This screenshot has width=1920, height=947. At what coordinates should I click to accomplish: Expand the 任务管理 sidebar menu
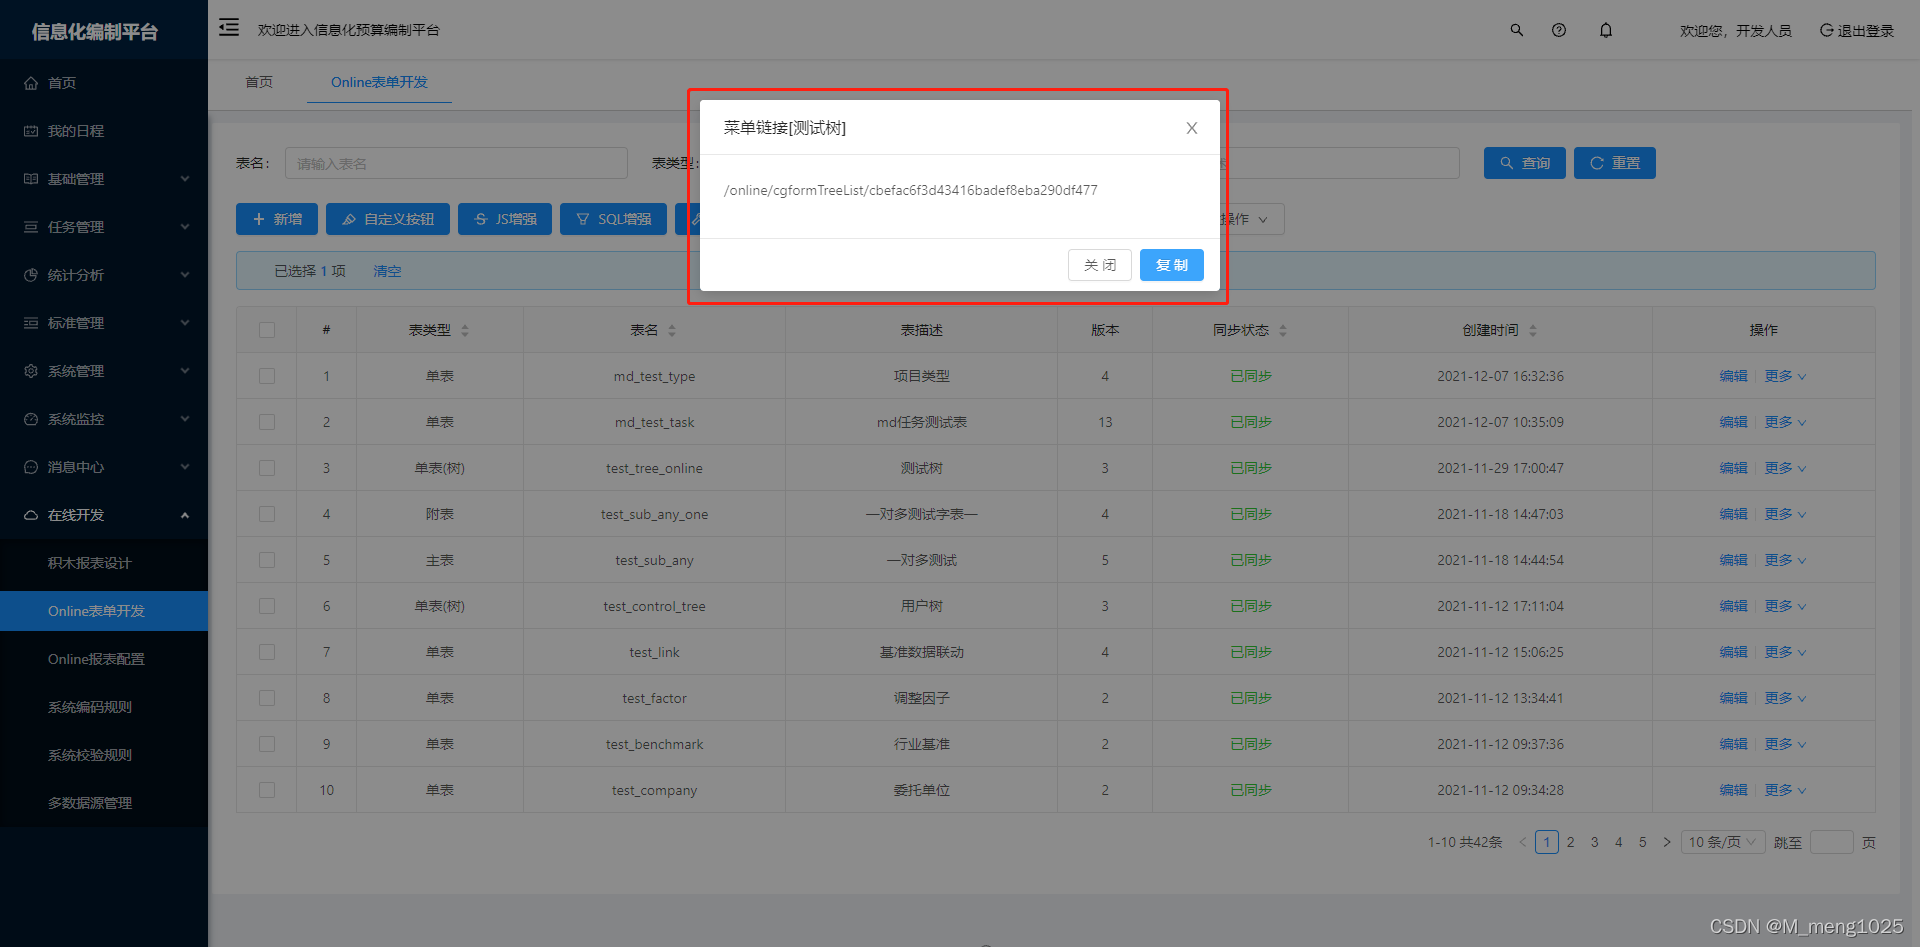[104, 227]
